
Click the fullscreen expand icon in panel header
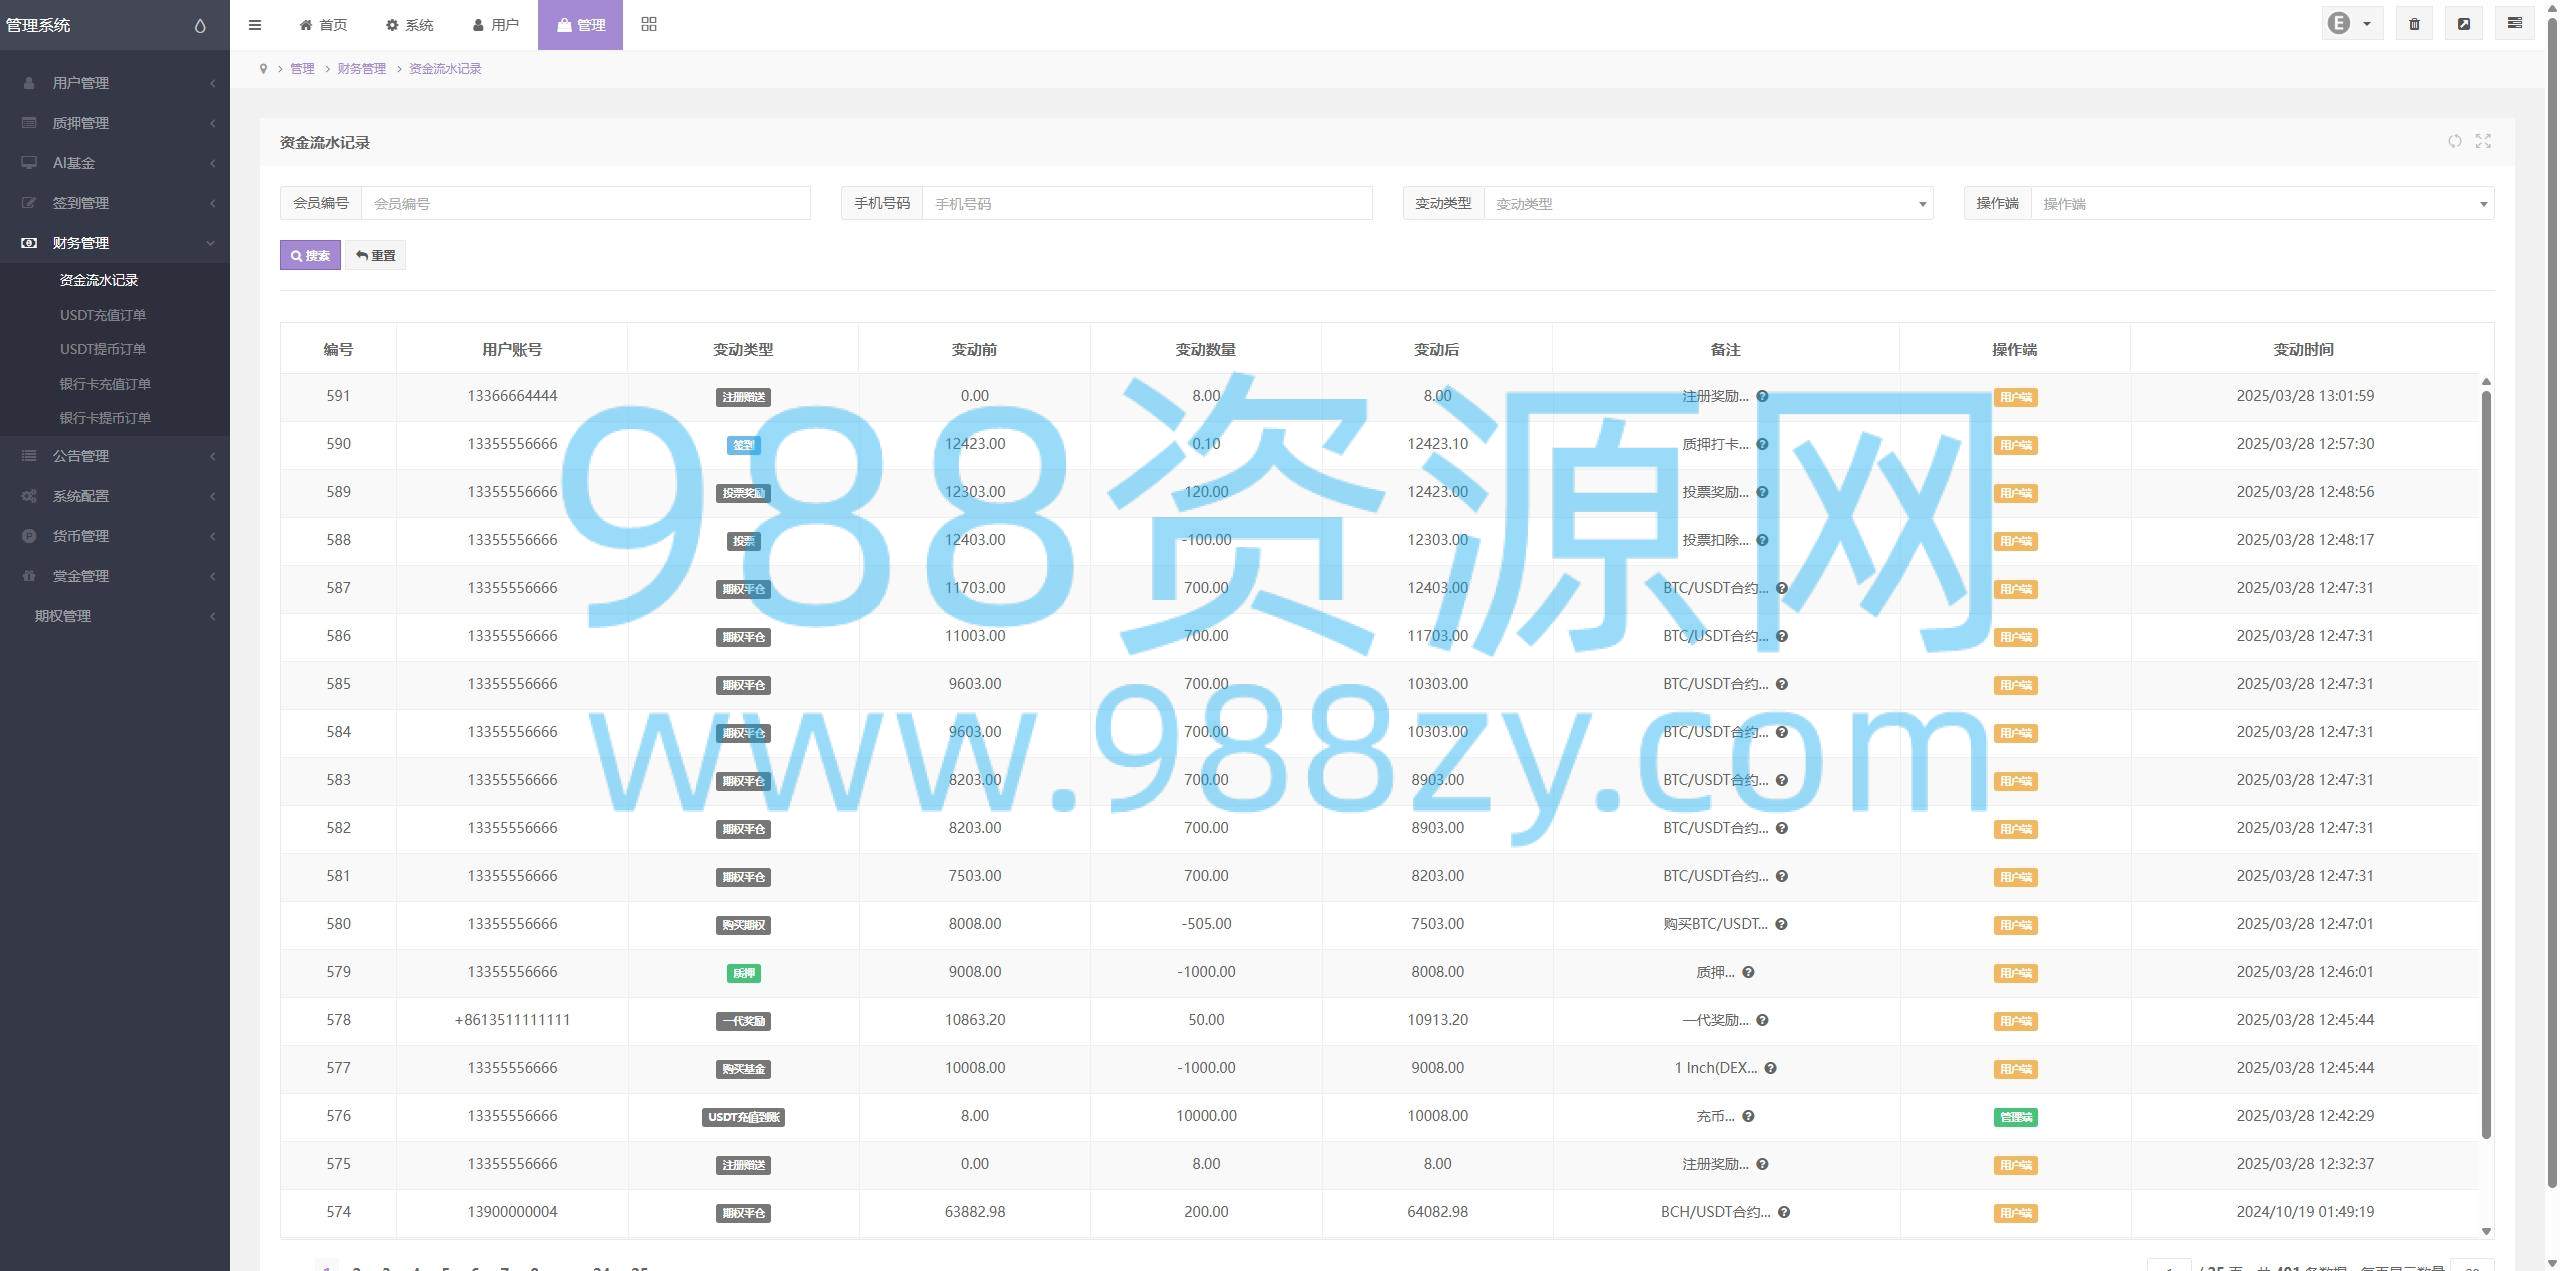[x=2483, y=141]
